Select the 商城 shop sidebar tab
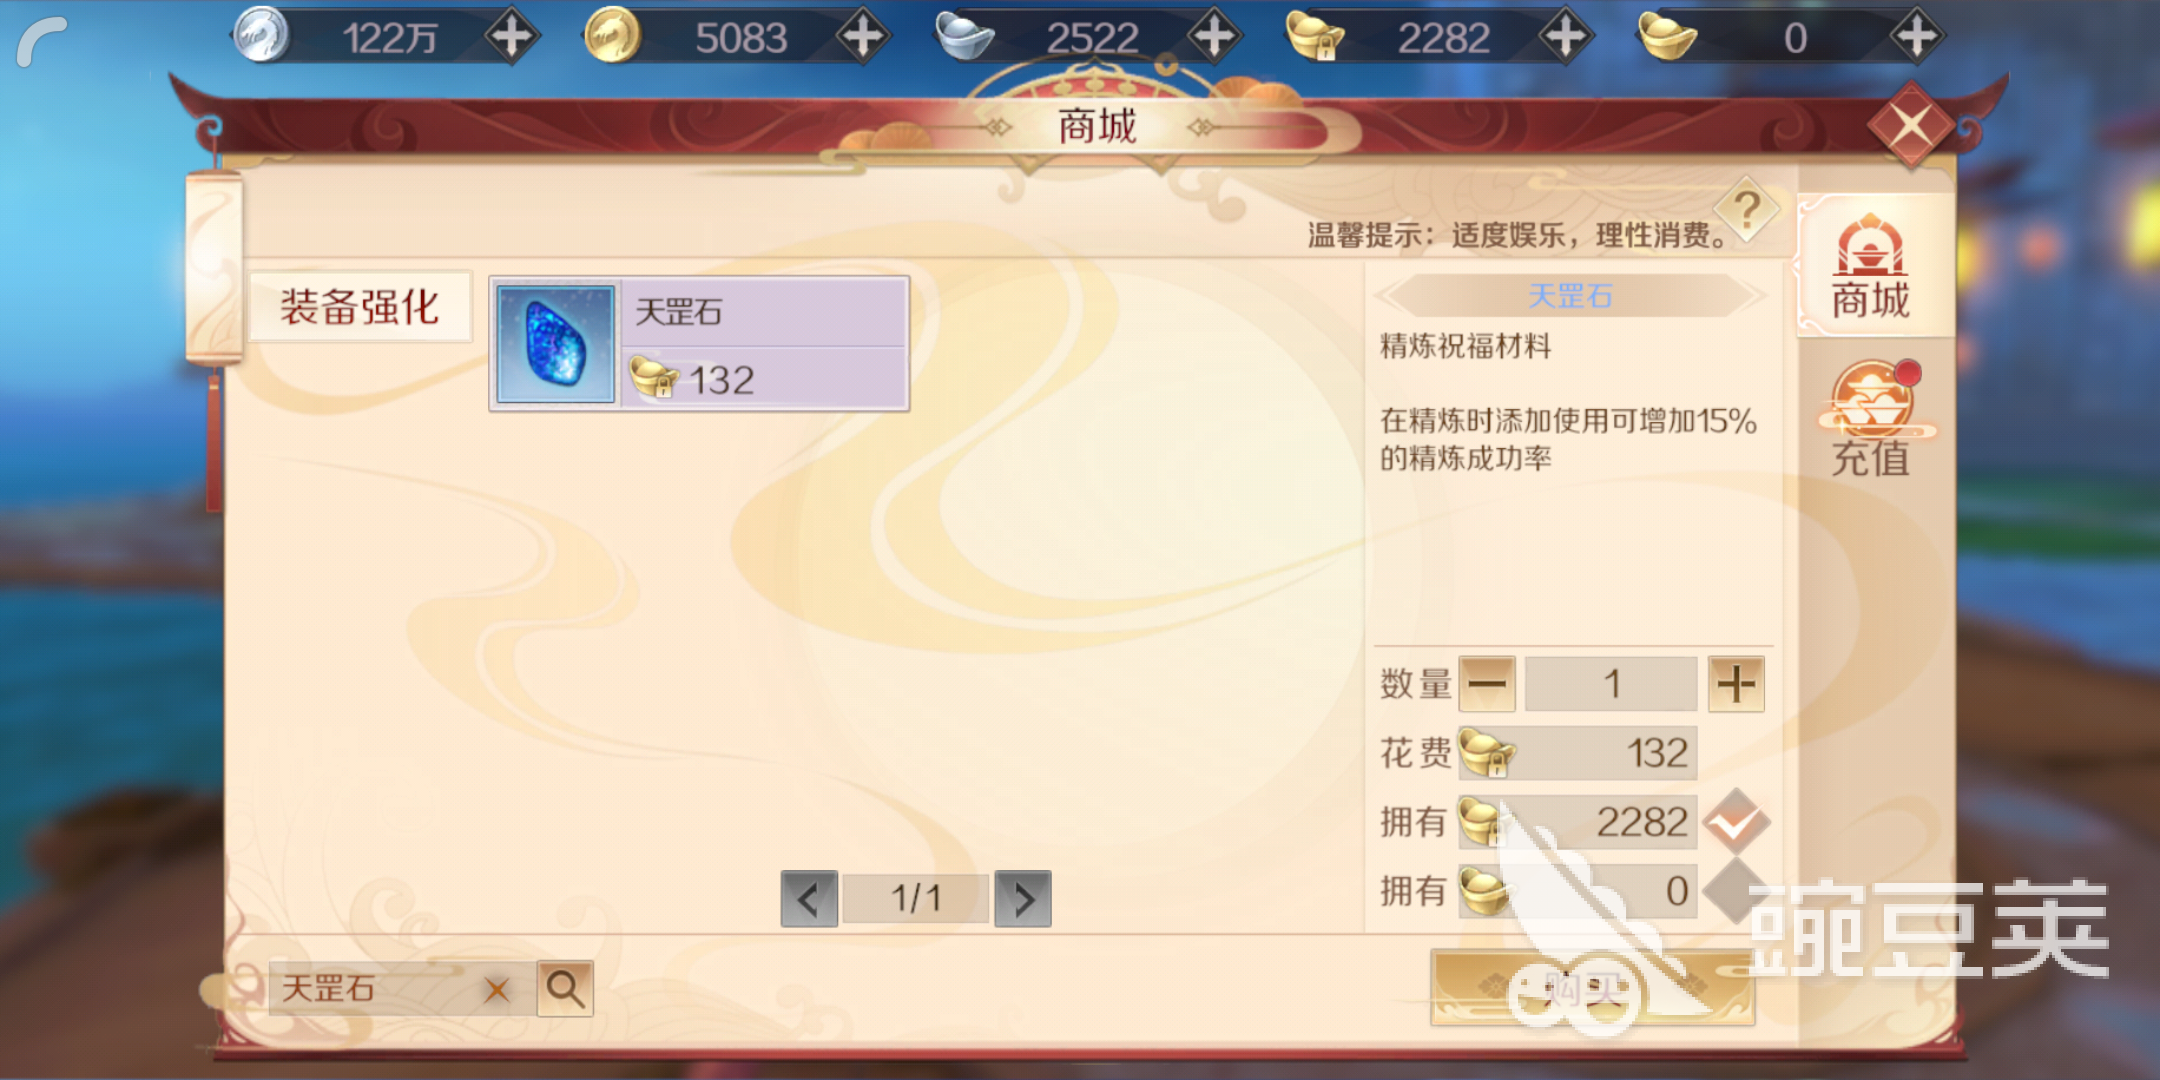2160x1080 pixels. point(1870,267)
